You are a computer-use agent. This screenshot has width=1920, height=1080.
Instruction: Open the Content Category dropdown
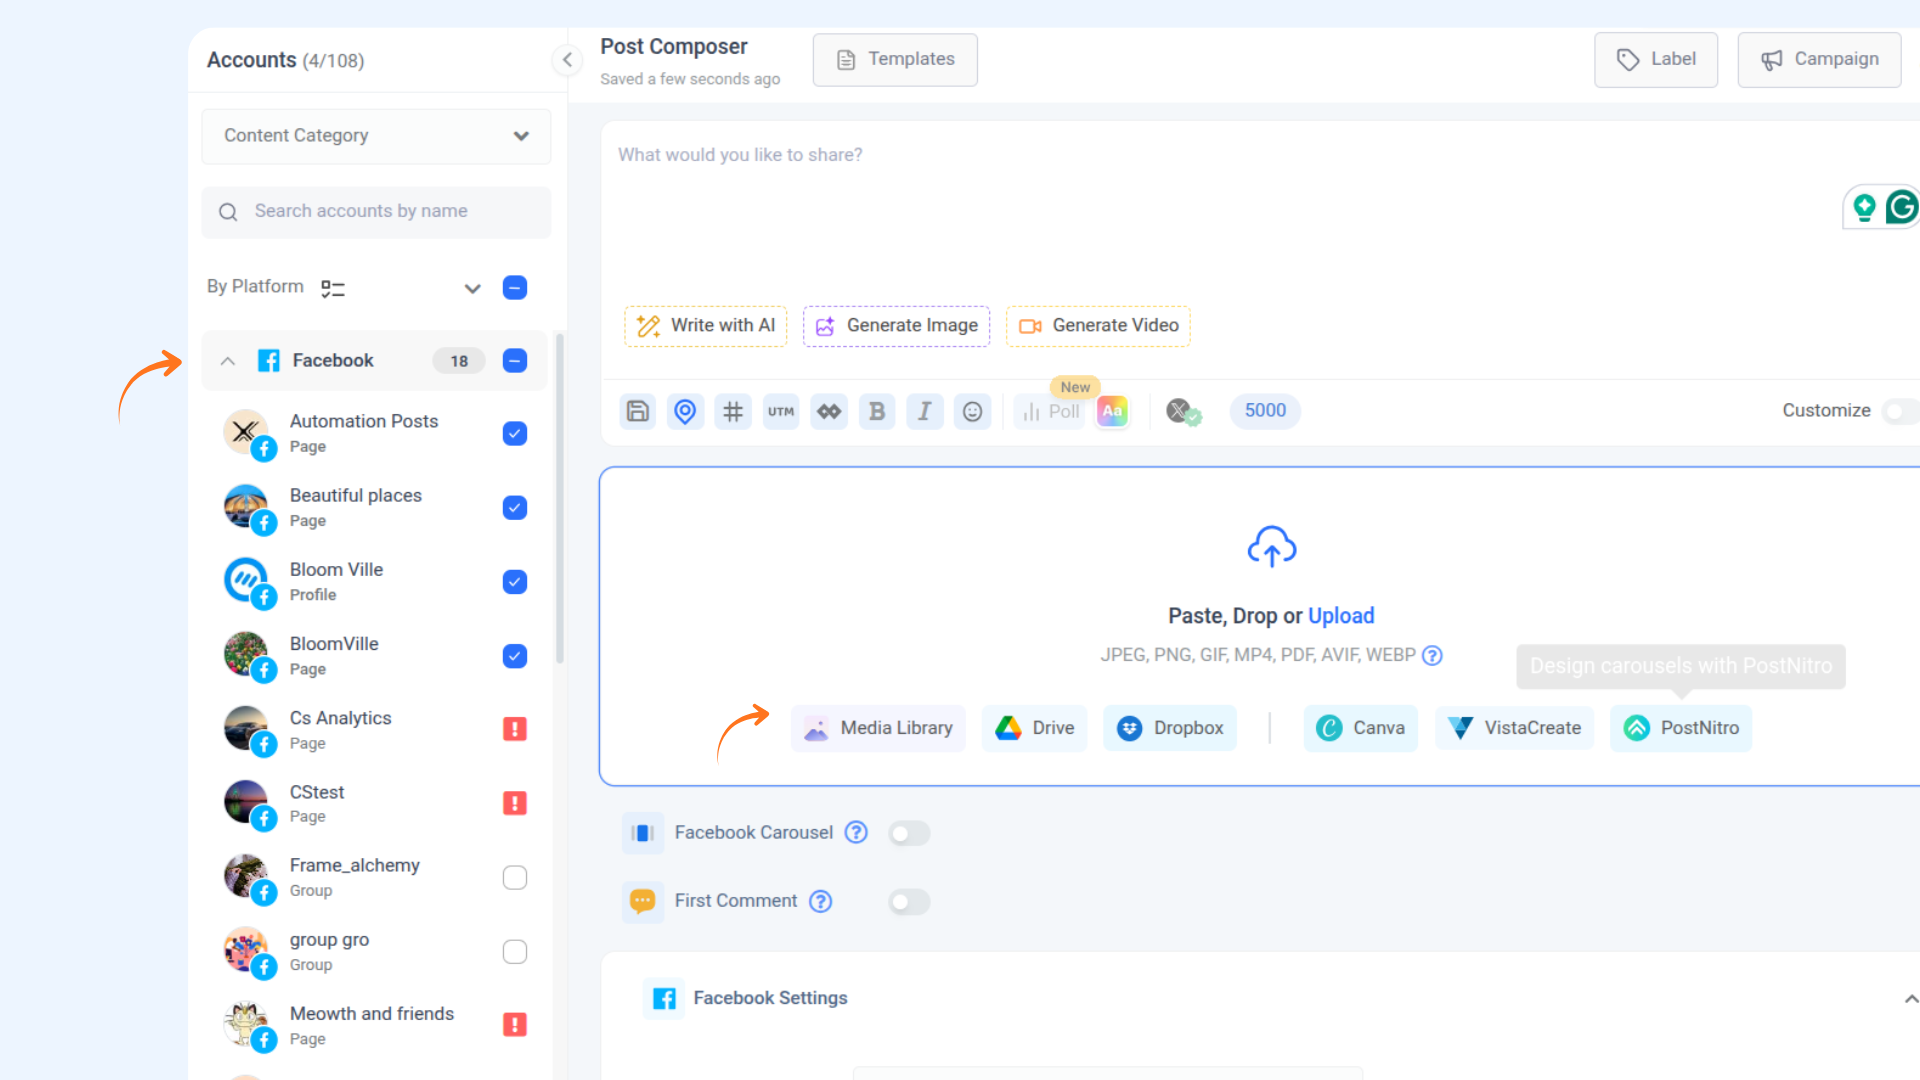pos(376,136)
